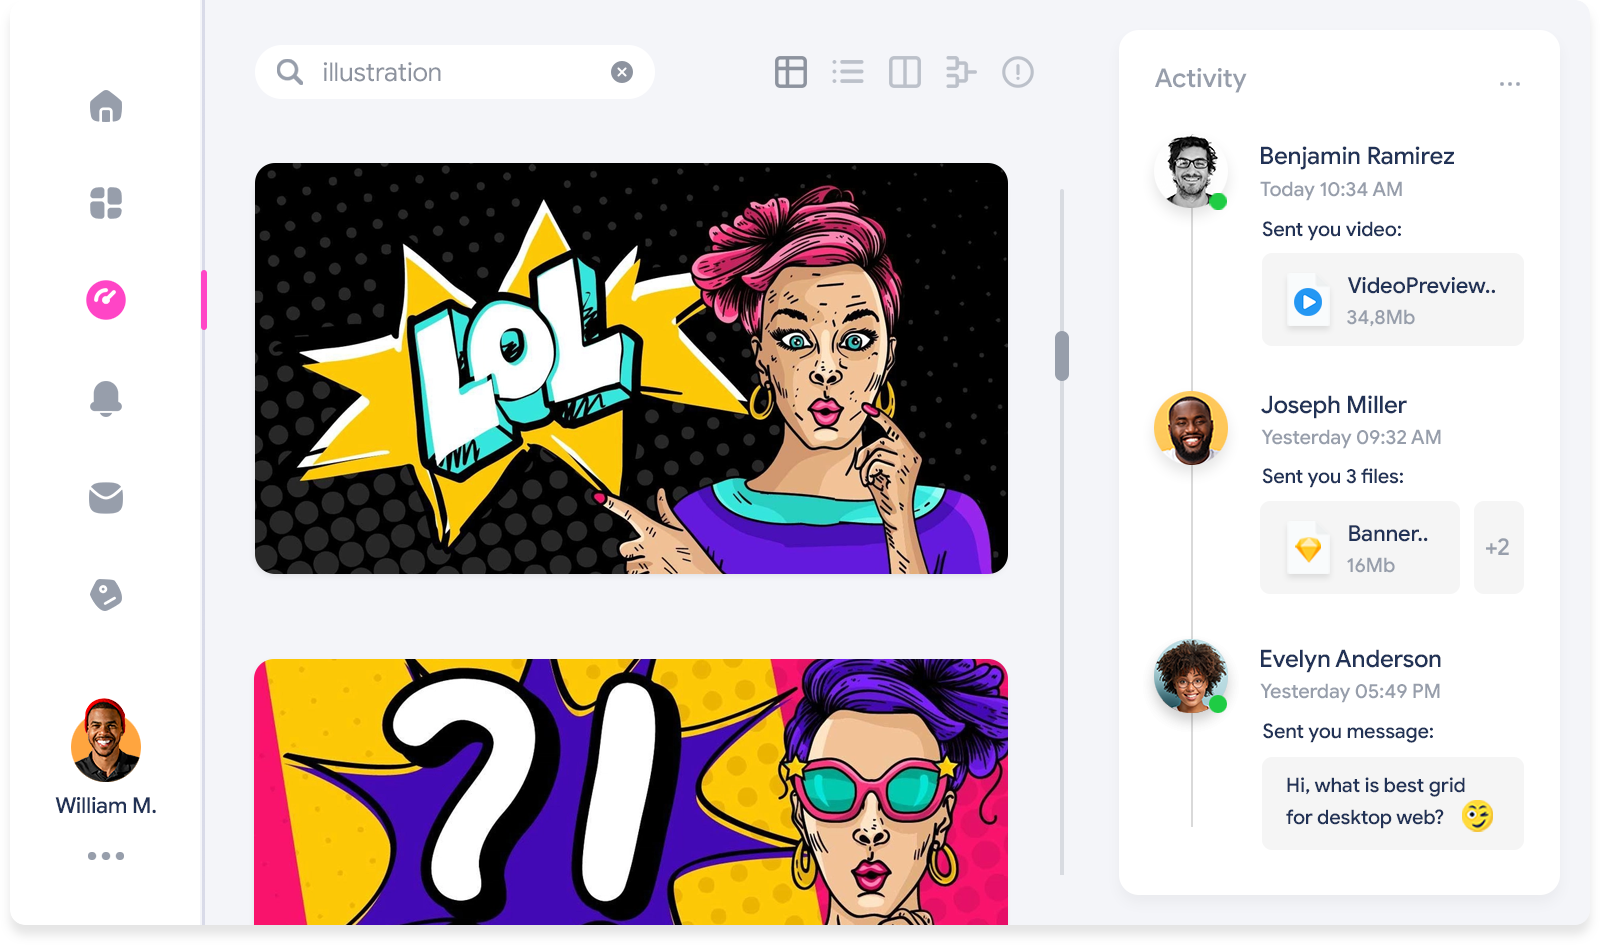Expand the +2 more files button

pyautogui.click(x=1497, y=548)
